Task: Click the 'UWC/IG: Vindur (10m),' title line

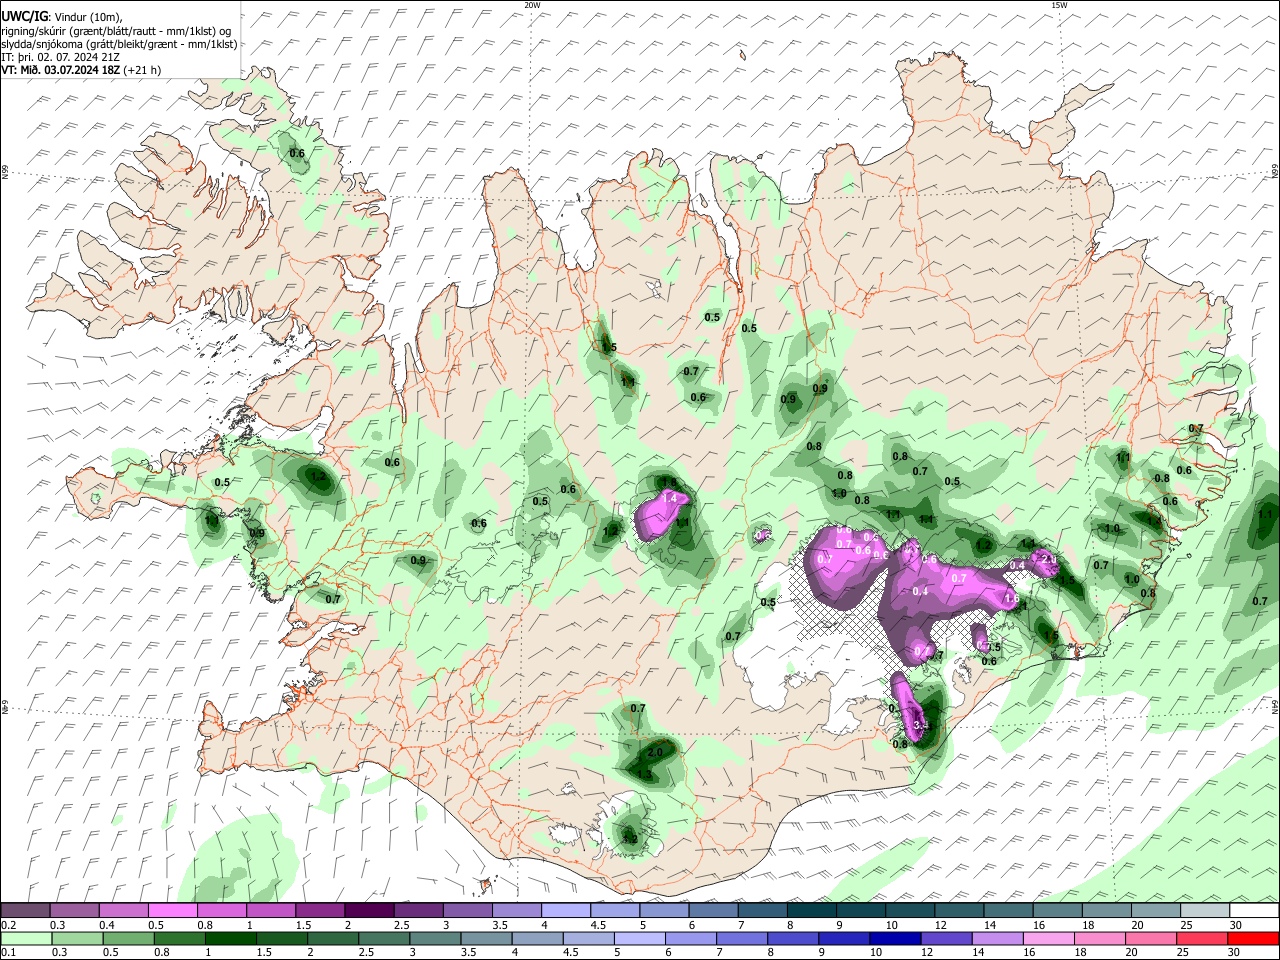Action: pos(64,17)
